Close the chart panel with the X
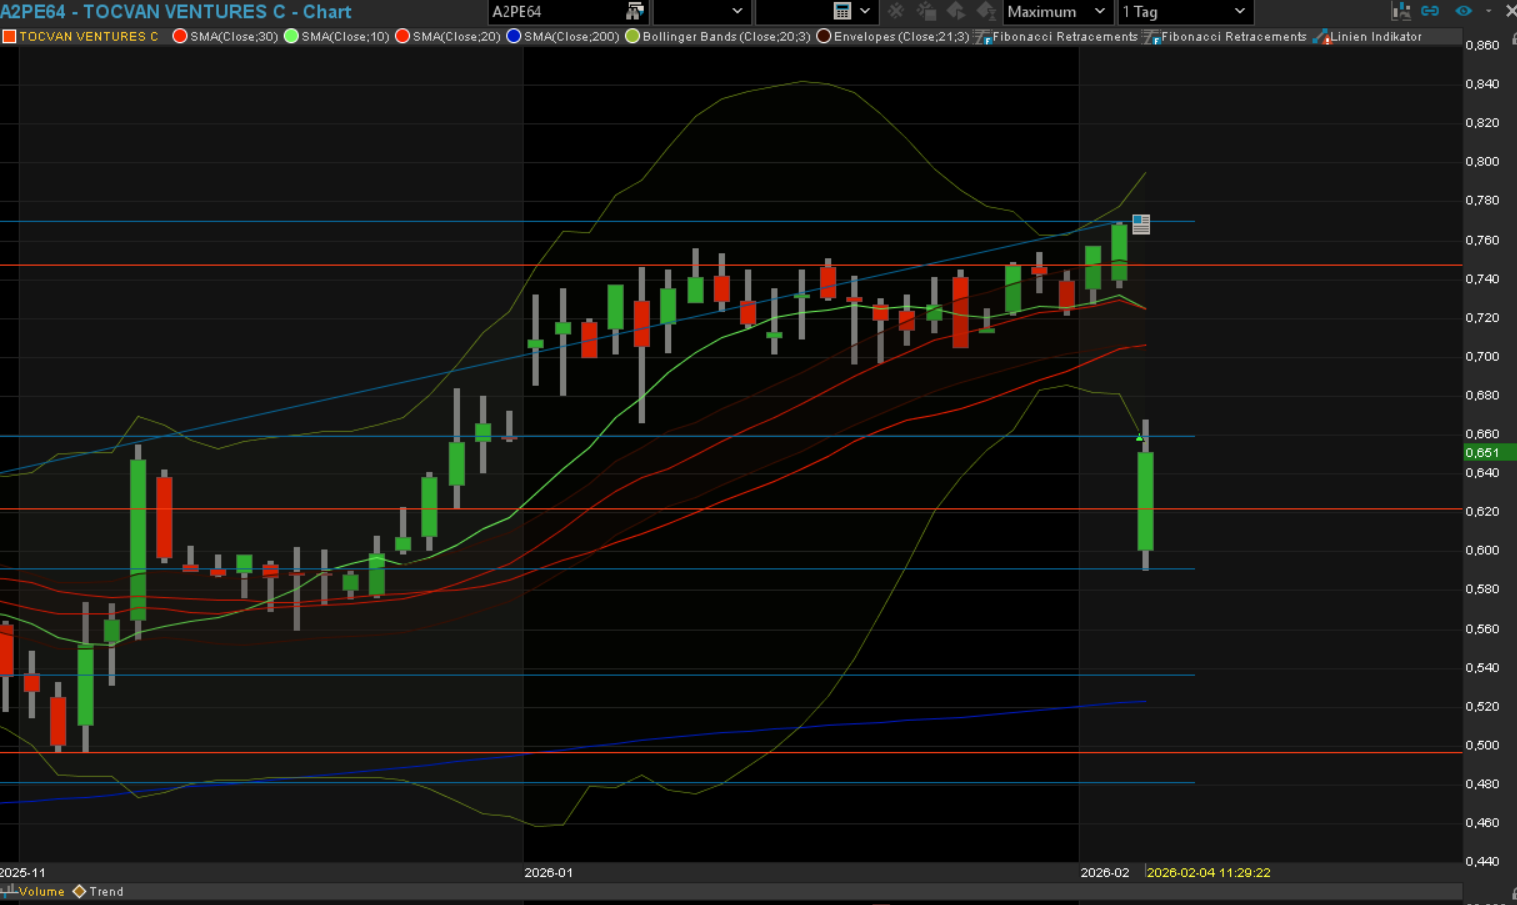 pos(1510,11)
